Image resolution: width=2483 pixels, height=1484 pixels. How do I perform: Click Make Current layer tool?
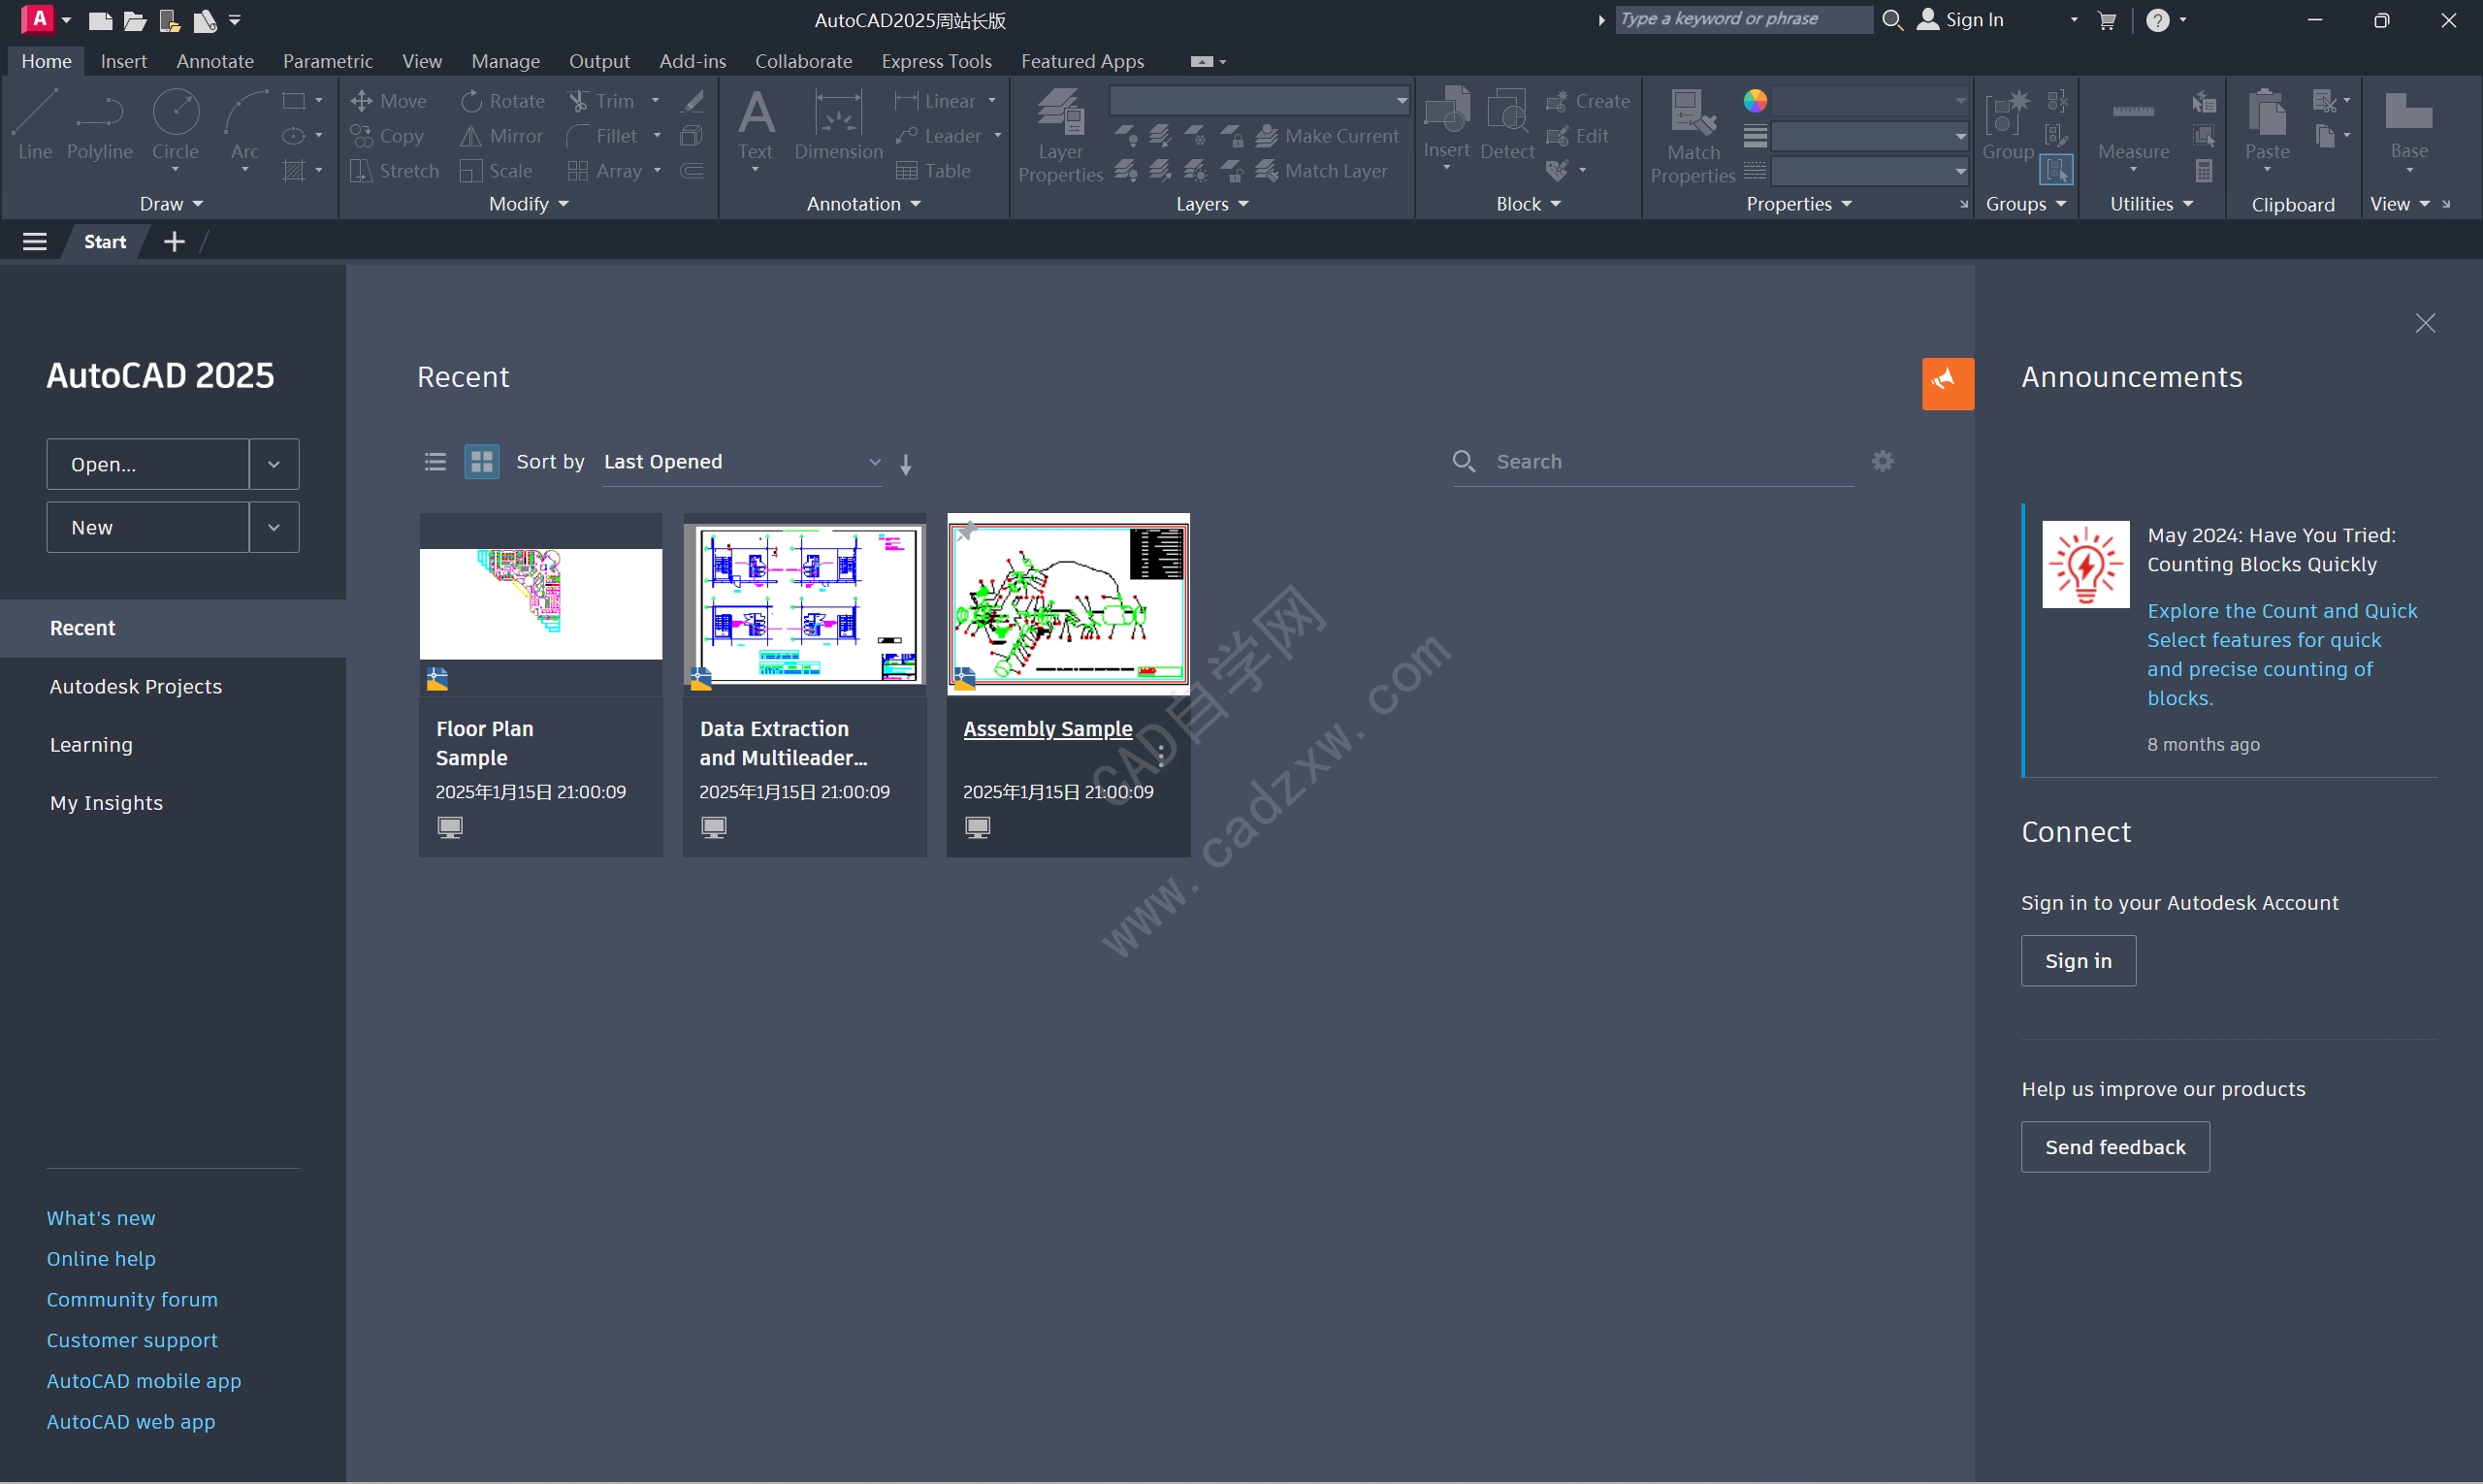[1327, 136]
